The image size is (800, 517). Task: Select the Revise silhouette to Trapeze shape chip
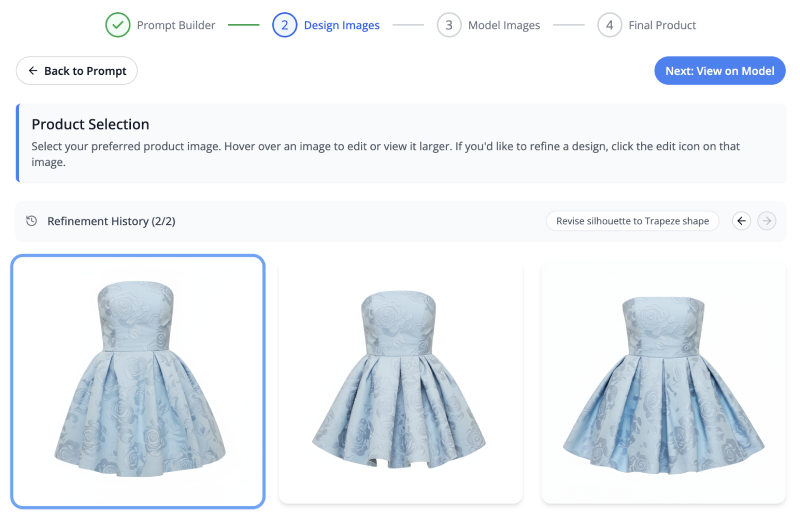click(632, 221)
